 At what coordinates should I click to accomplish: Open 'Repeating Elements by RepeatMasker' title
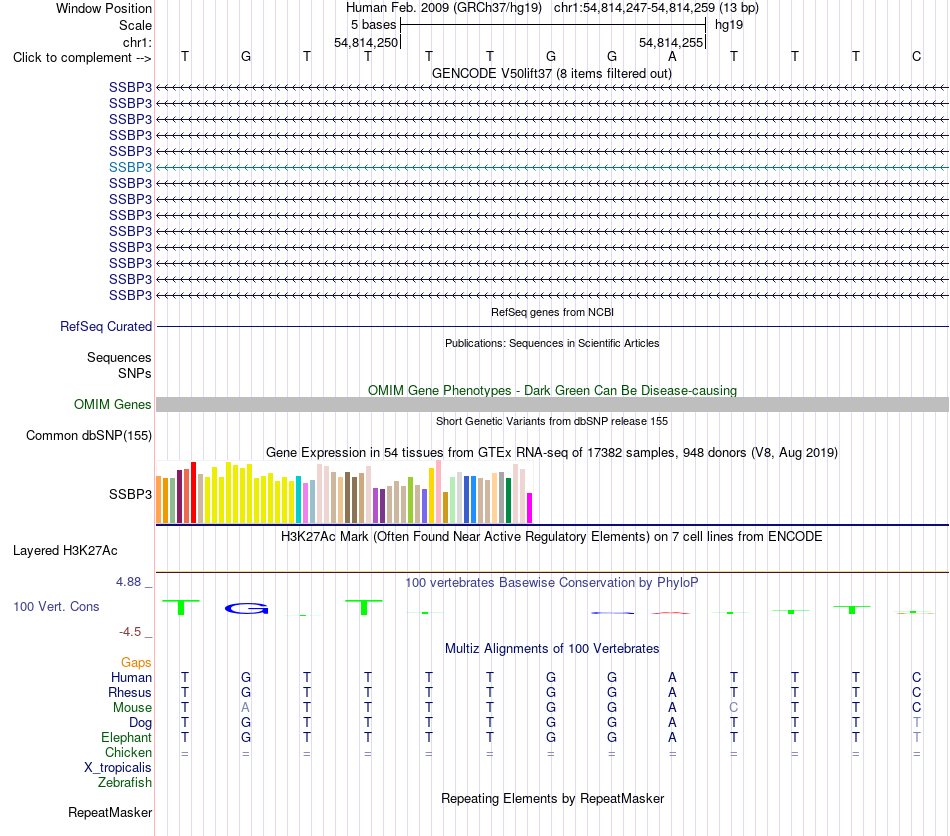(552, 798)
